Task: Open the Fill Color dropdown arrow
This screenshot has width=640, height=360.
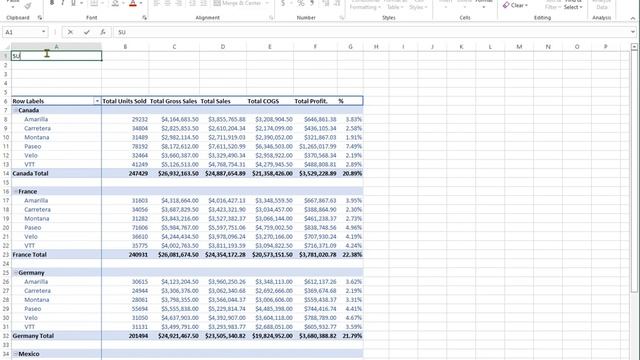Action: (123, 3)
